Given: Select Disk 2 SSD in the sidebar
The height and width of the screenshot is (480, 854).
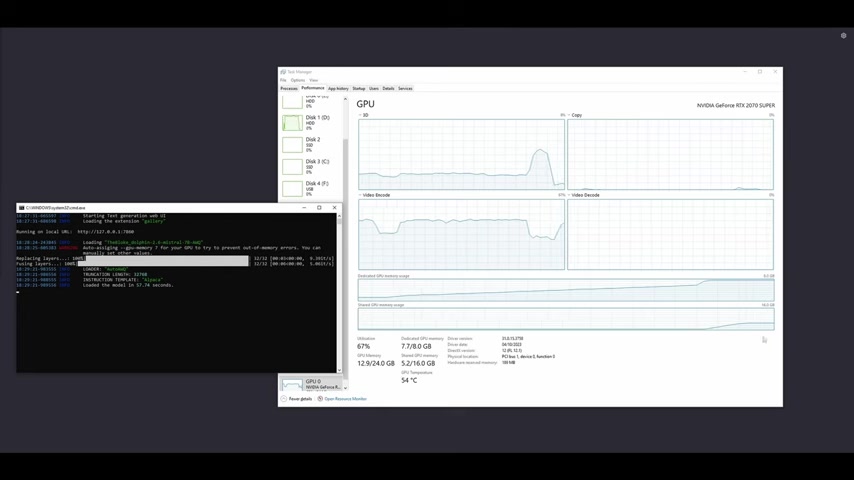Looking at the screenshot, I should [310, 144].
